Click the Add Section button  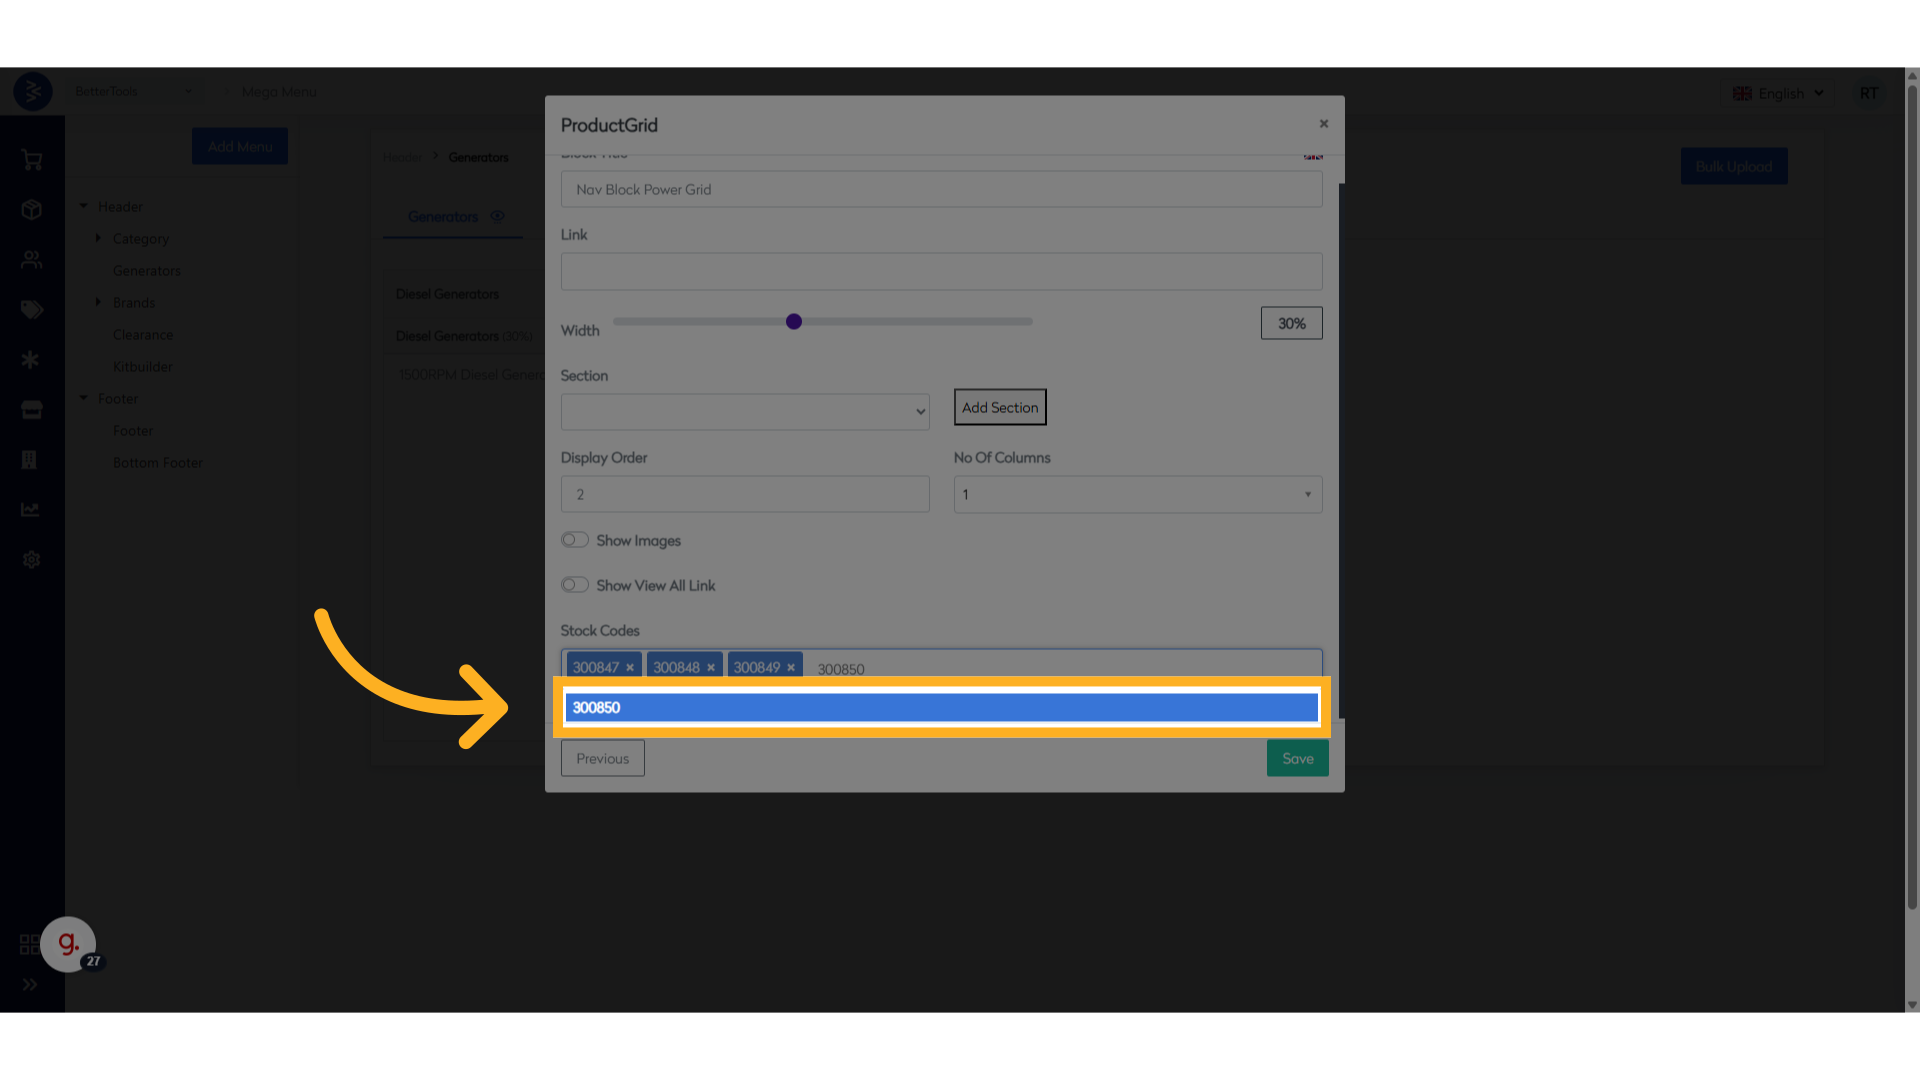[x=999, y=407]
